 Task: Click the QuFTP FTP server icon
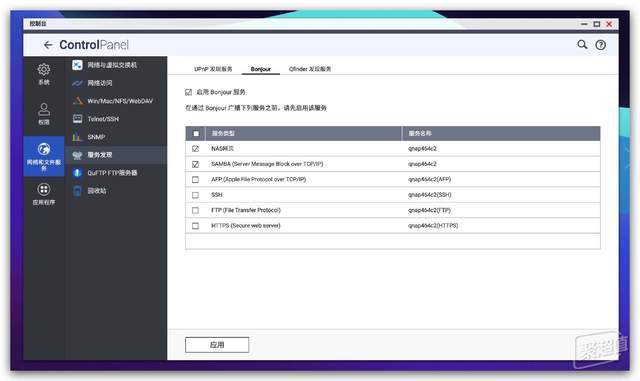pos(77,173)
